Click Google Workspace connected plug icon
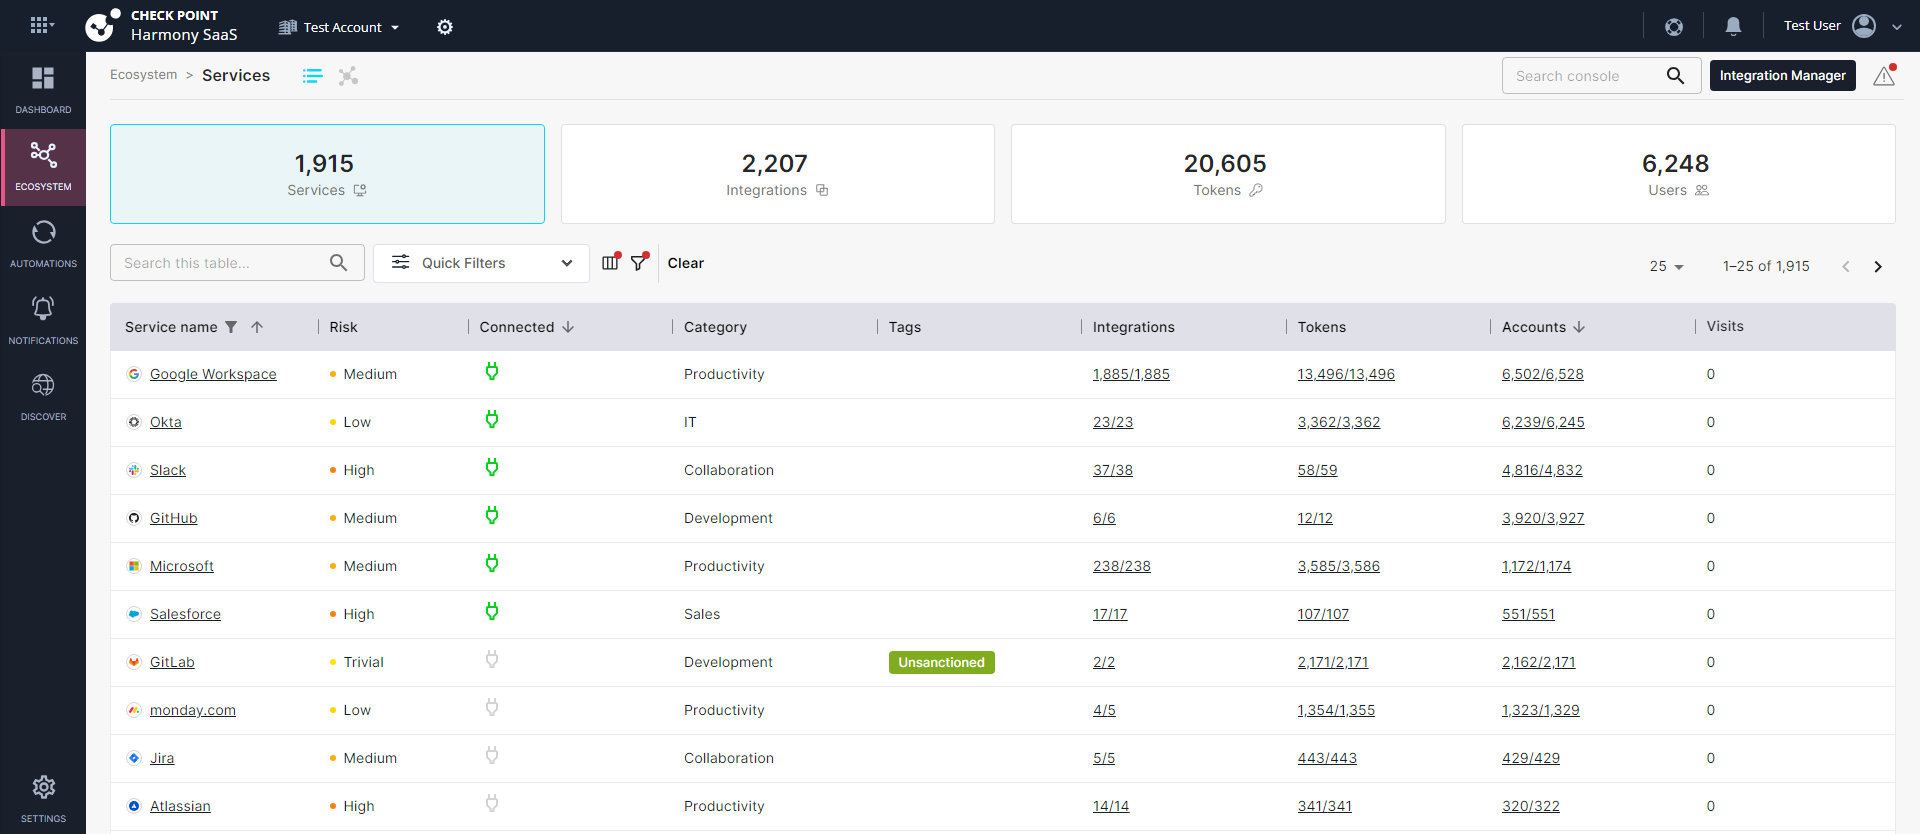The width and height of the screenshot is (1920, 834). (x=492, y=372)
